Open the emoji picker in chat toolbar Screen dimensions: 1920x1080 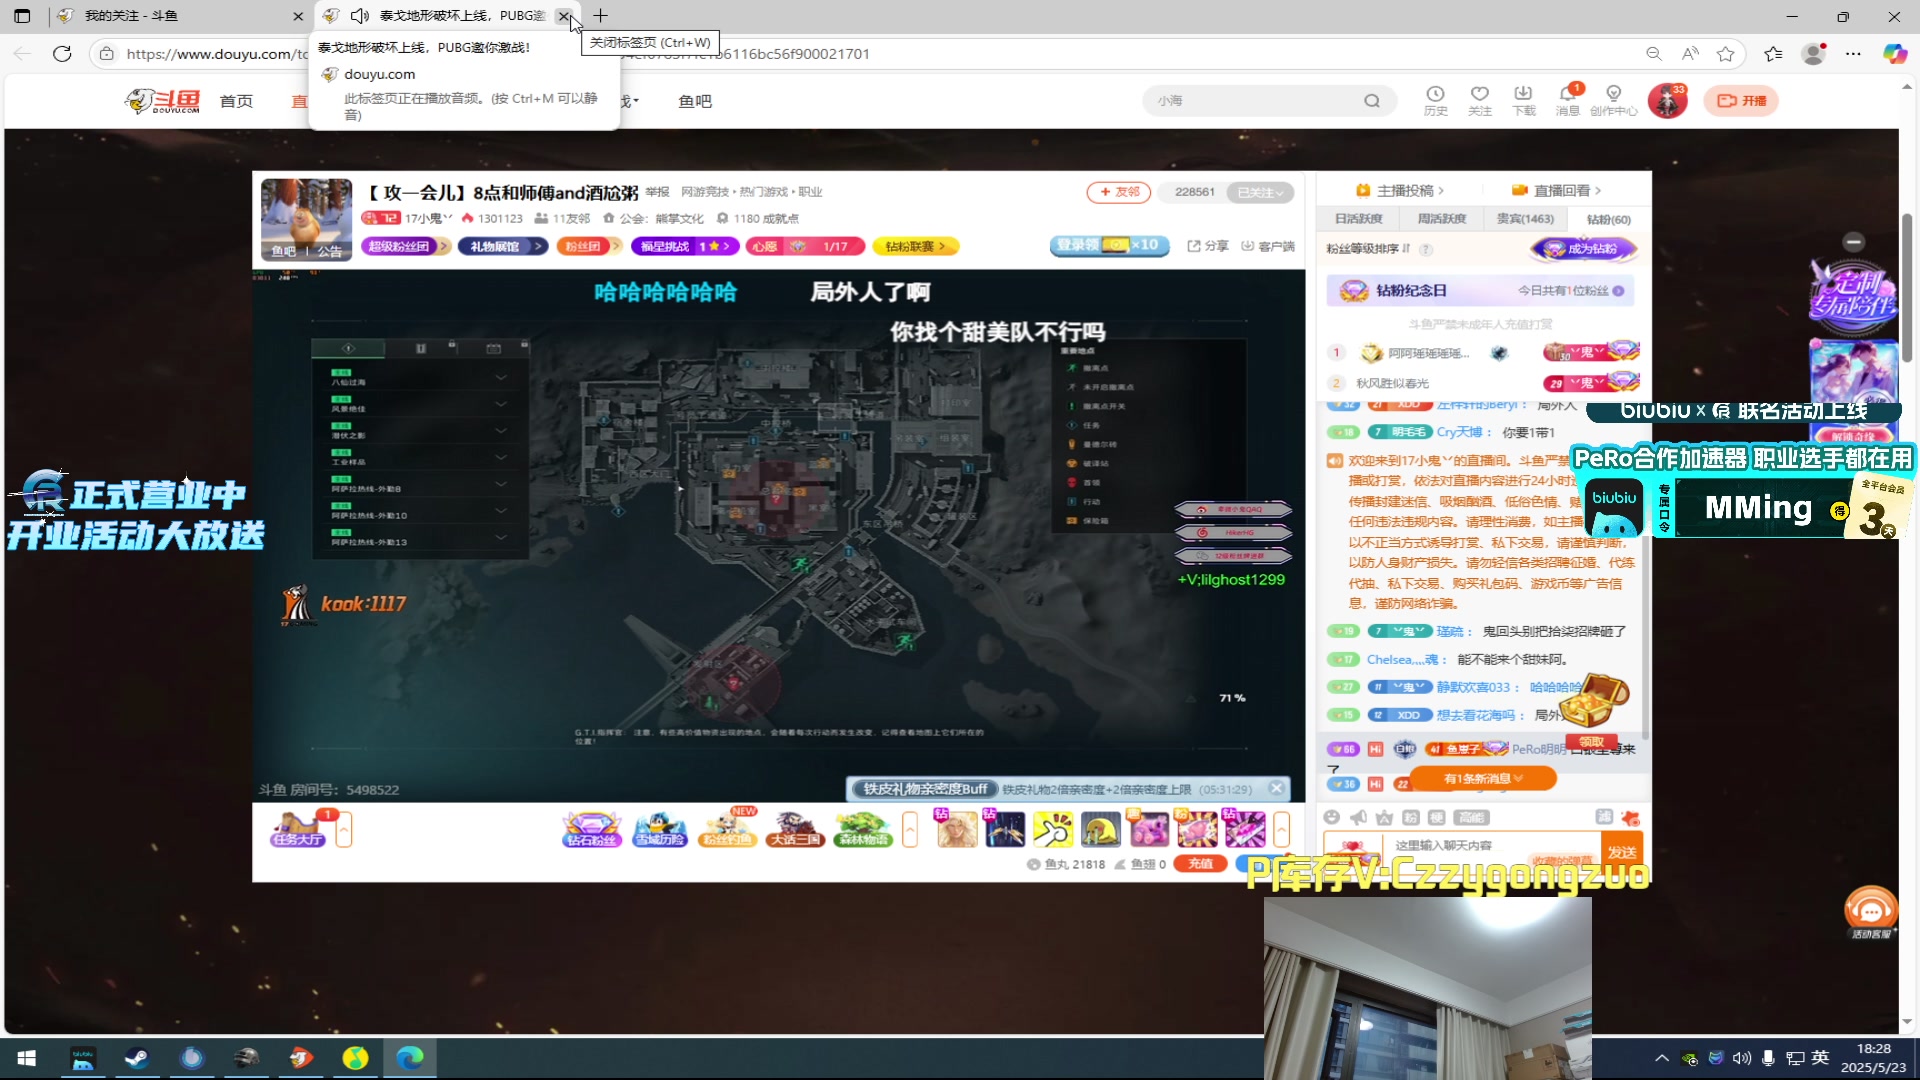coord(1332,818)
